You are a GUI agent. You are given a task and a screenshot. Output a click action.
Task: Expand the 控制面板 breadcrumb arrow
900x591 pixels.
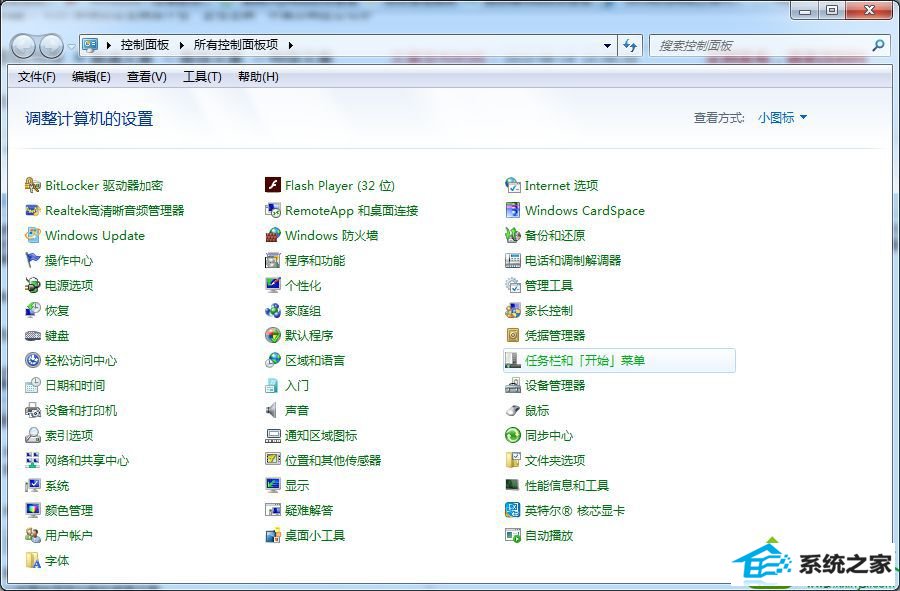coord(181,45)
